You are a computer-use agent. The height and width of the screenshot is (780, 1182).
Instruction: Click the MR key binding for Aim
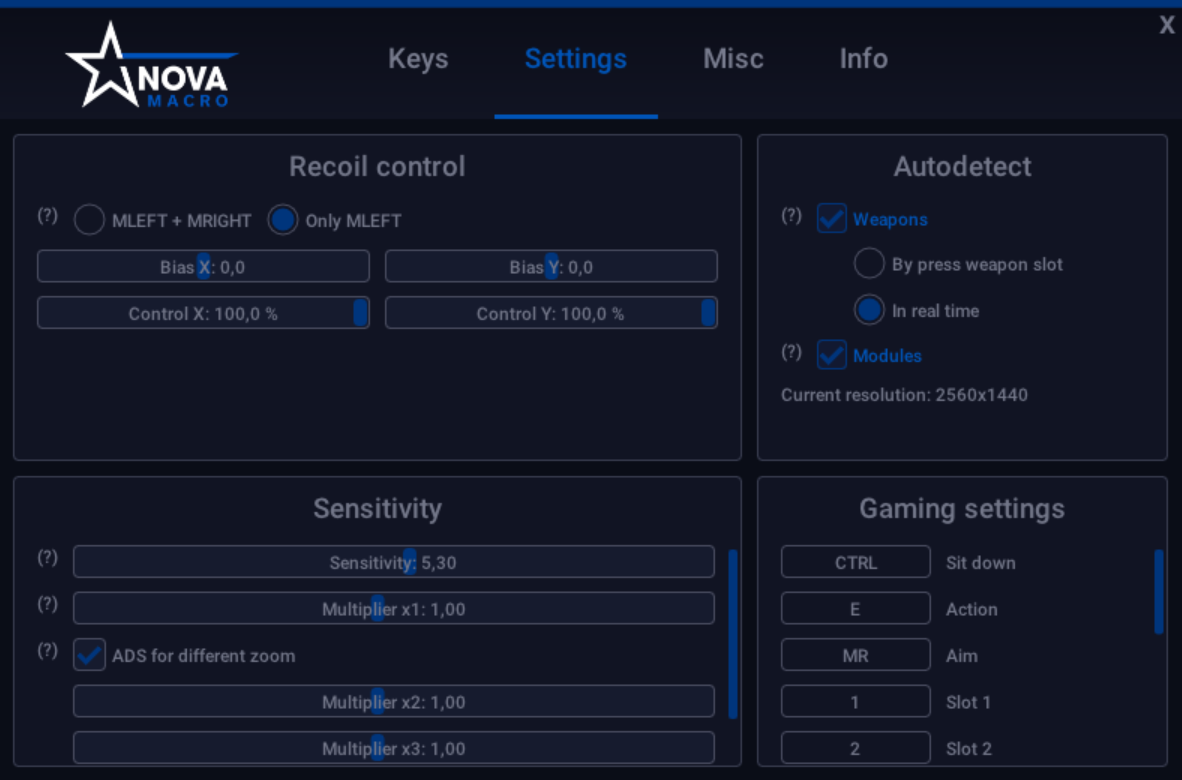click(x=855, y=655)
